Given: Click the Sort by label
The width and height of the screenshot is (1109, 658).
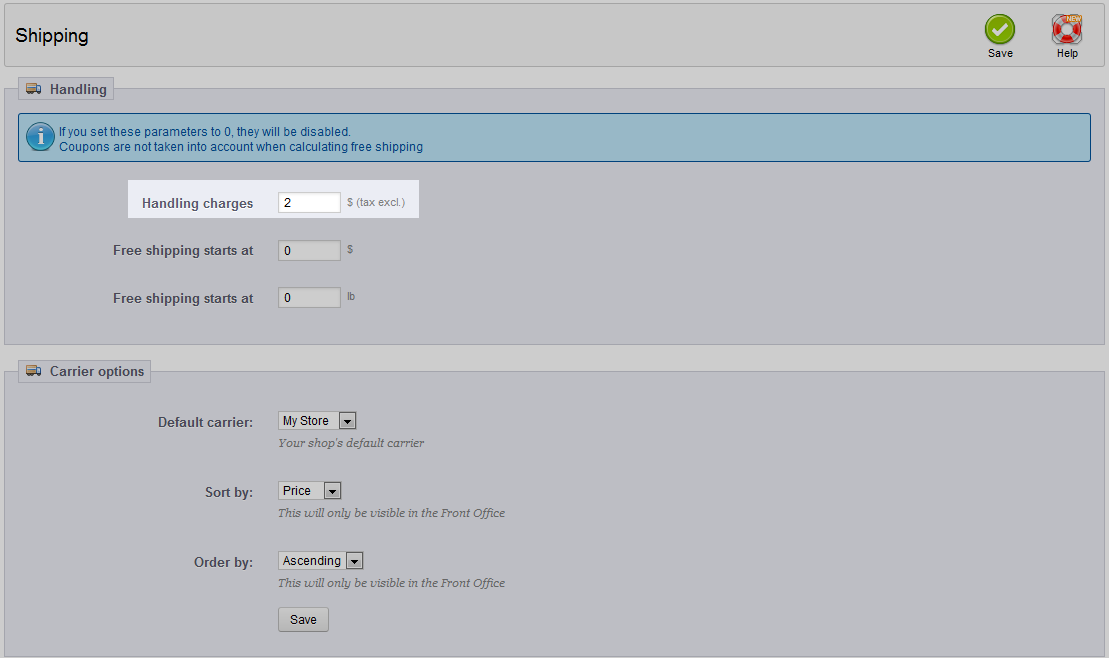Looking at the screenshot, I should [x=228, y=492].
